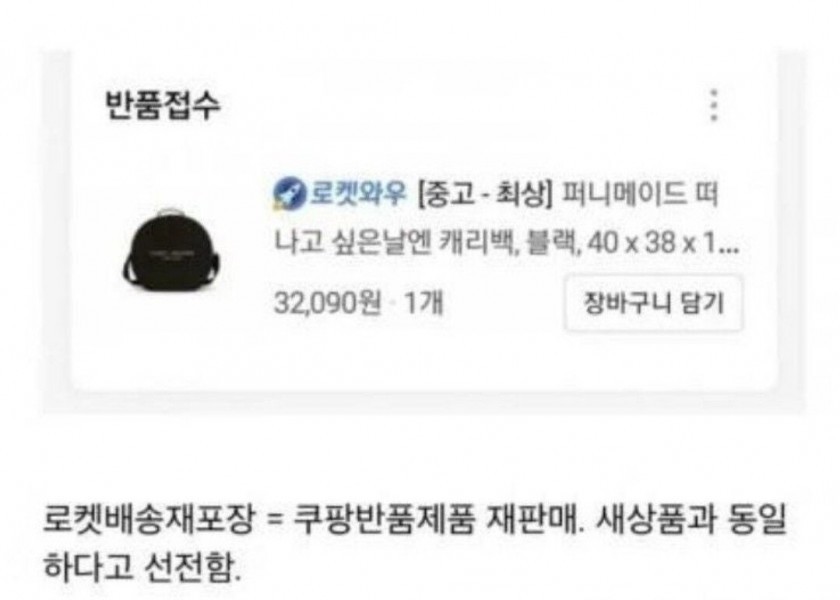
Task: Click the 새상품과 동일 caption phrase
Action: point(691,519)
